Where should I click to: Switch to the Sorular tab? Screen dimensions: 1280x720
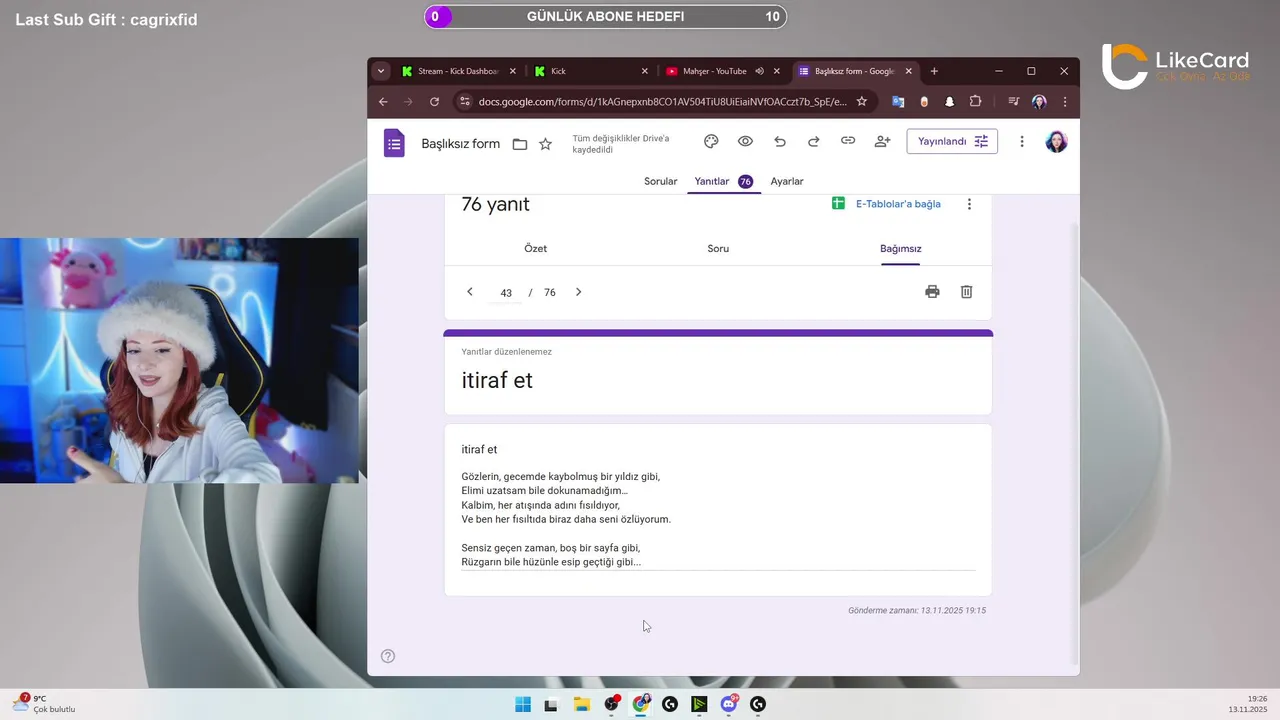(x=661, y=182)
